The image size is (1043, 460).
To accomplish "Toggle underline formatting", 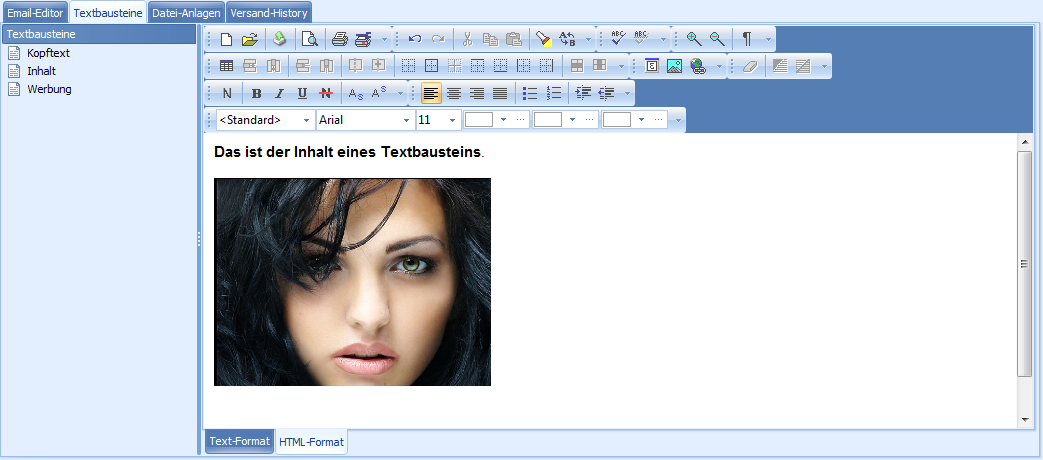I will [302, 93].
